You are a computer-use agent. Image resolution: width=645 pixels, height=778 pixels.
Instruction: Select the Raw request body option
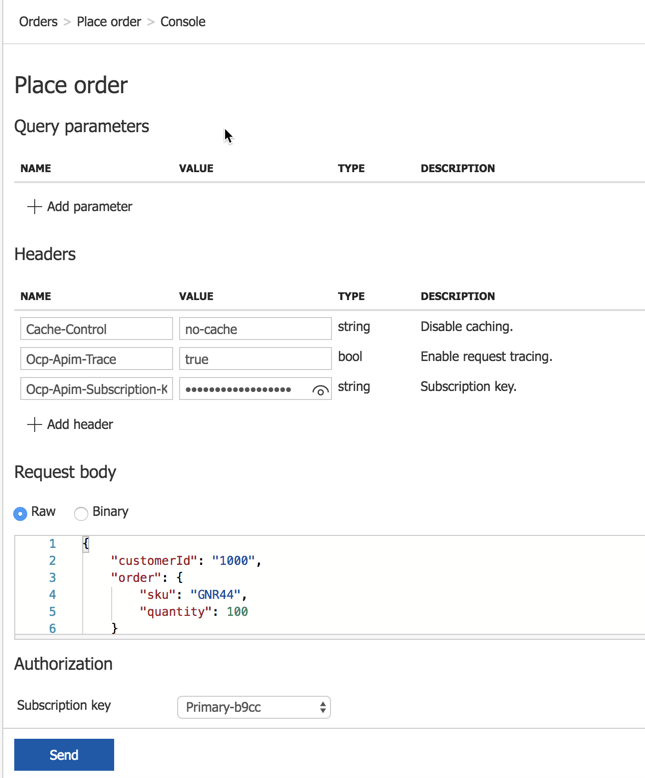[x=20, y=513]
